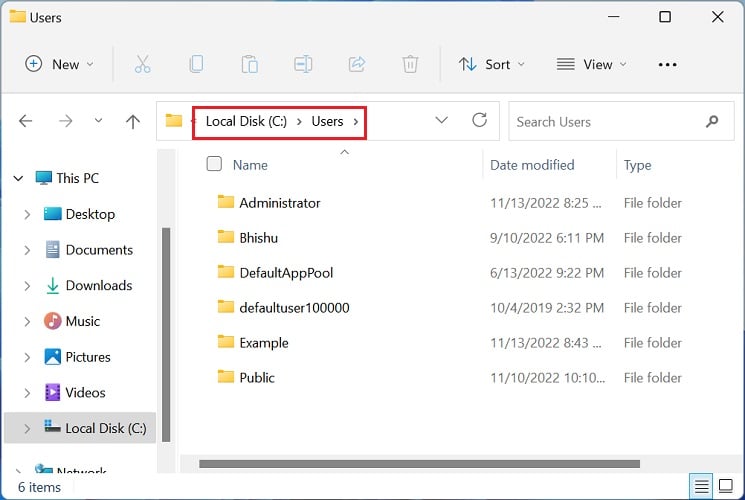Click the Share icon in toolbar

tap(357, 64)
